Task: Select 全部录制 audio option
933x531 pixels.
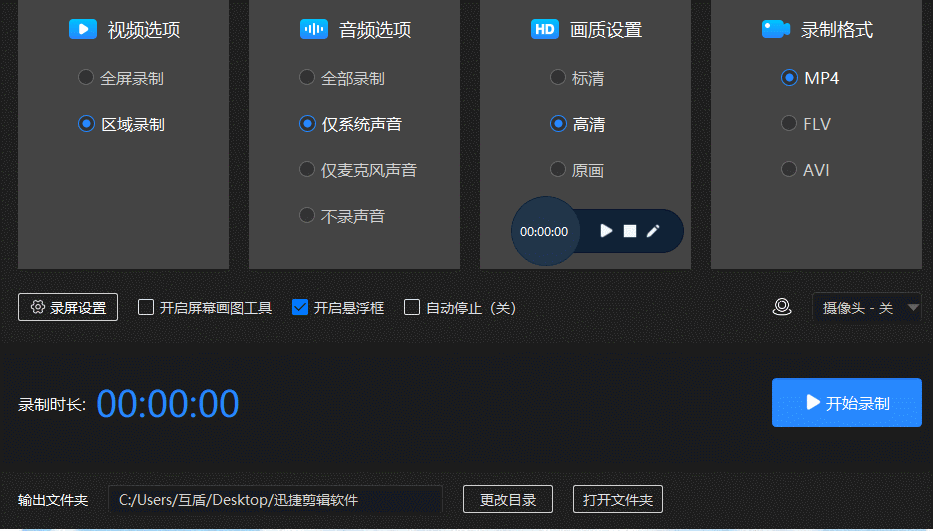Action: tap(307, 78)
